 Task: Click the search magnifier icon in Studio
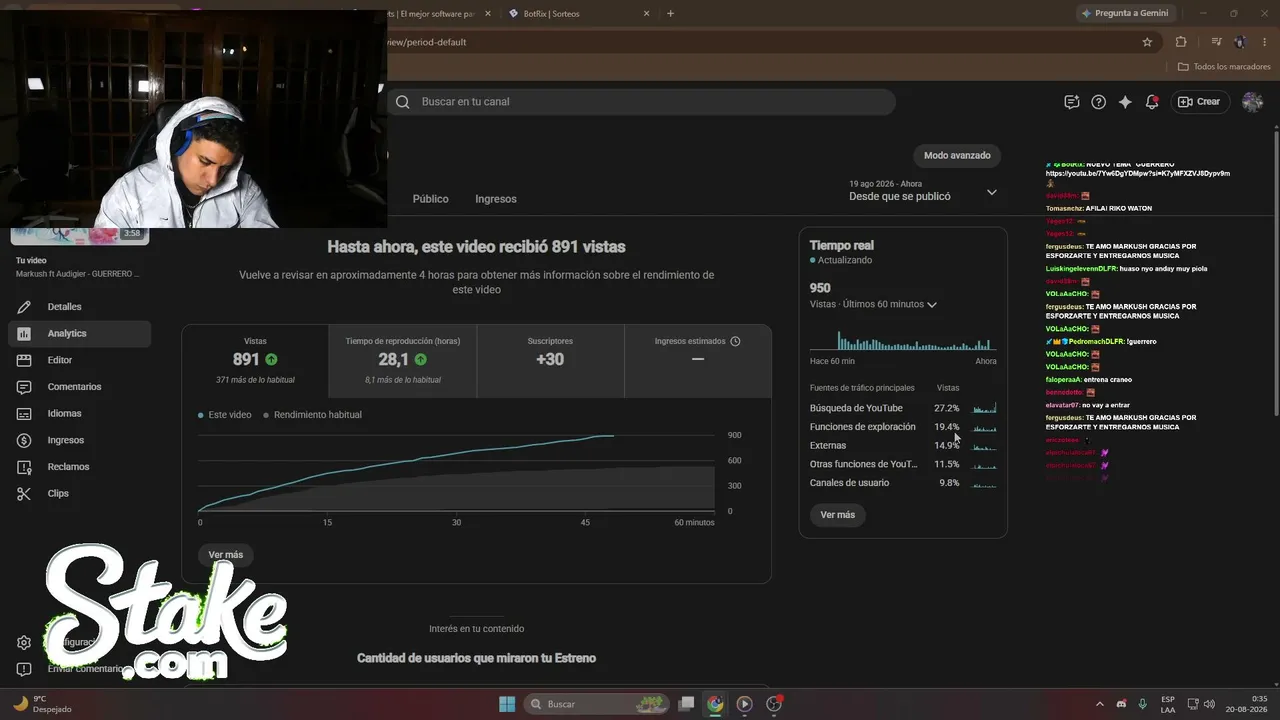tap(403, 102)
